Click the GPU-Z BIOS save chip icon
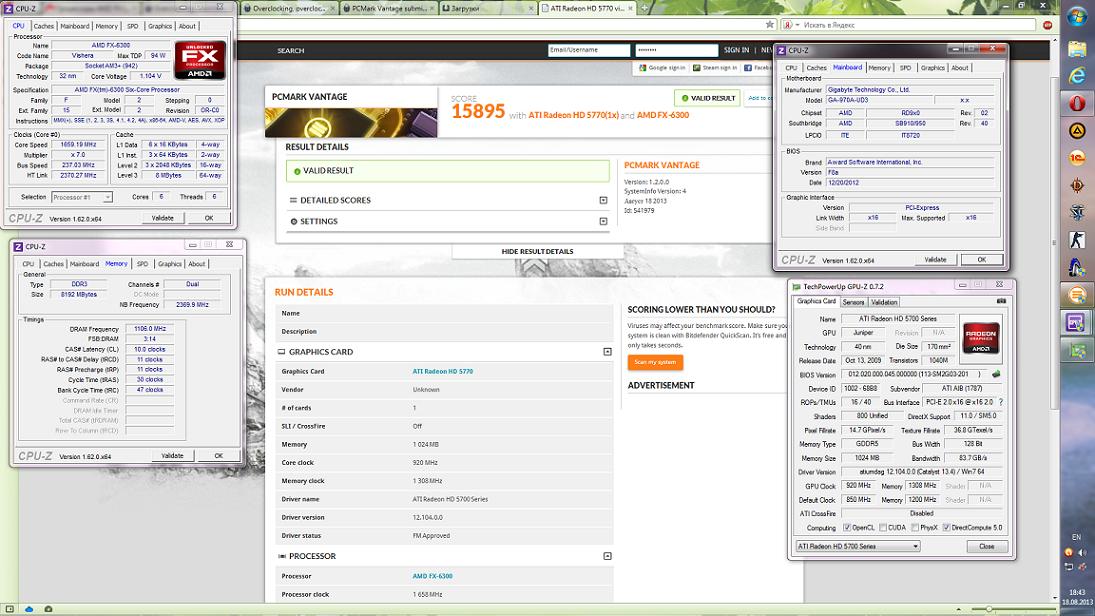 click(x=996, y=374)
